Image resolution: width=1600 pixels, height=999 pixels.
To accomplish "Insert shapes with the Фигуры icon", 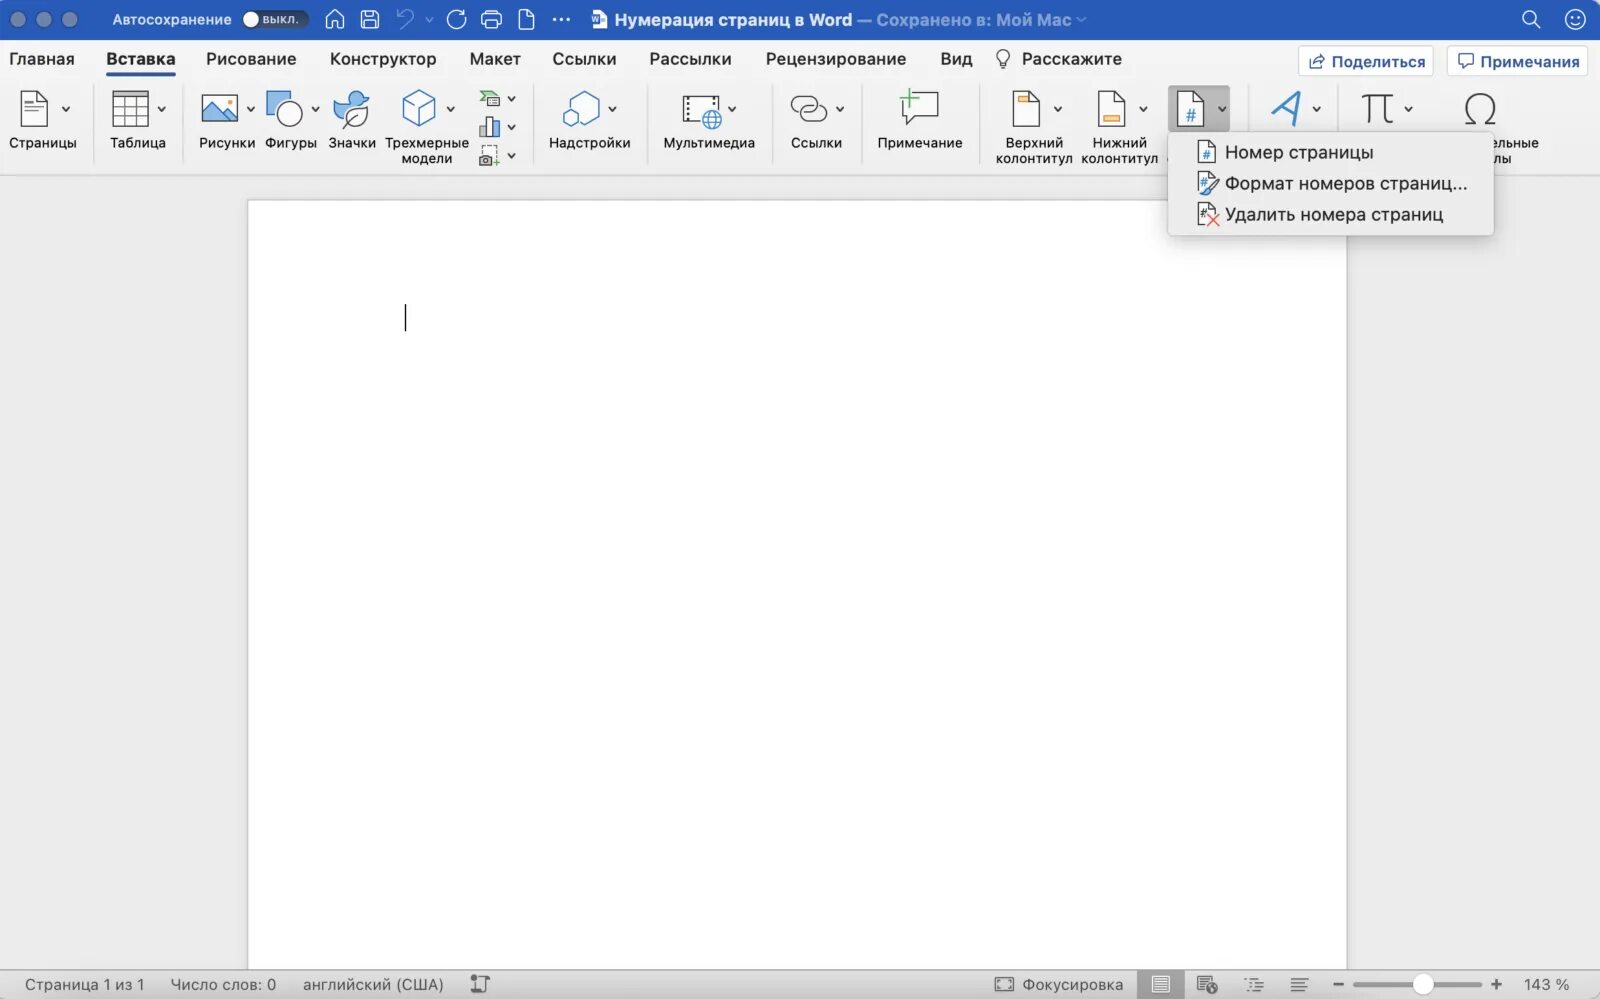I will click(285, 108).
